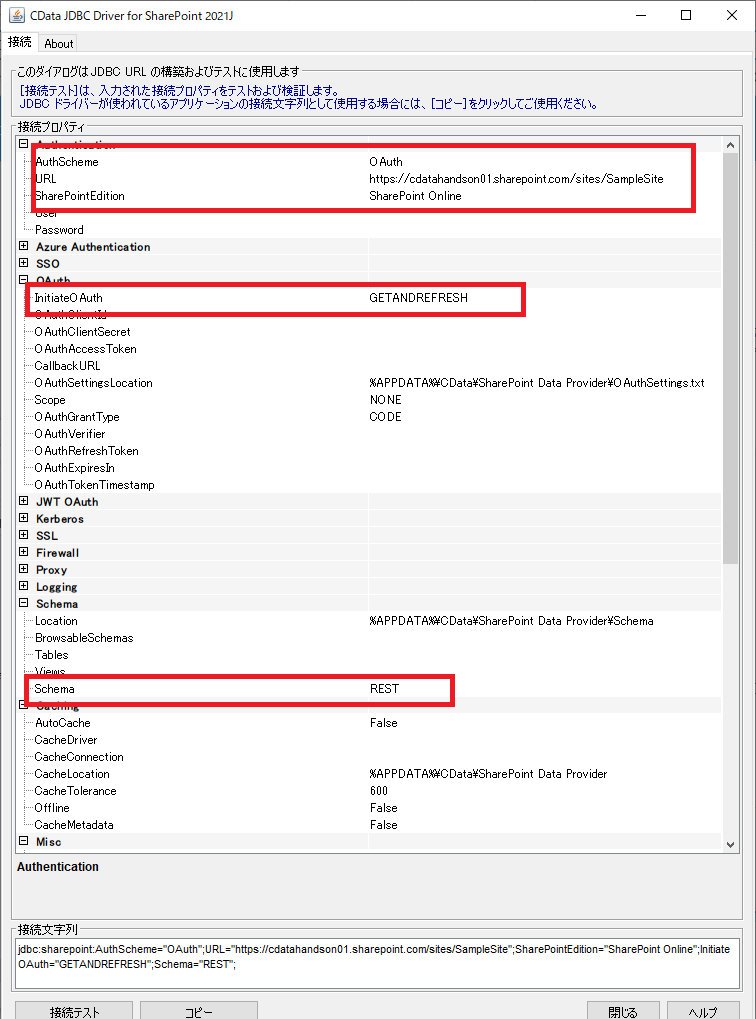
Task: Edit the 600 CacheTolerance value
Action: coord(378,791)
